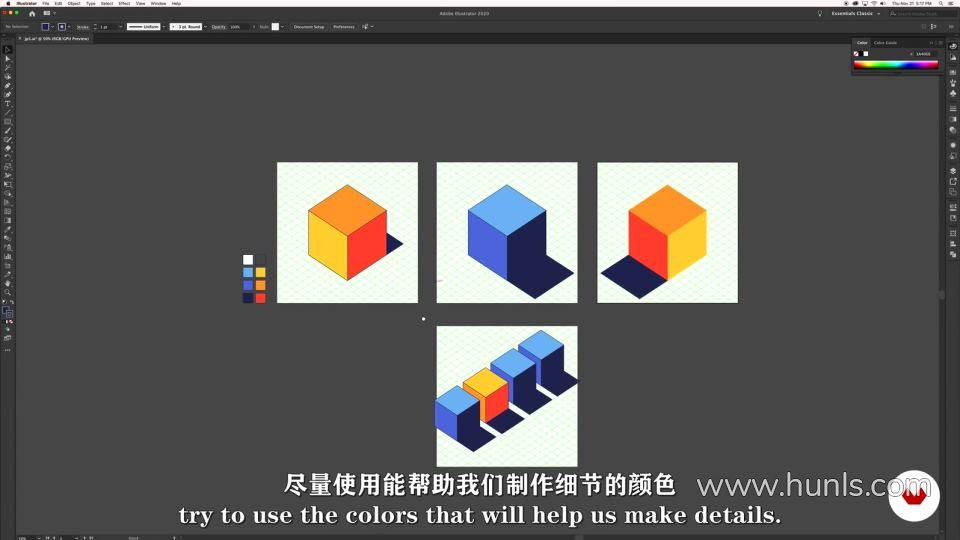The height and width of the screenshot is (540, 960).
Task: Open stroke weight dropdown
Action: pyautogui.click(x=121, y=27)
